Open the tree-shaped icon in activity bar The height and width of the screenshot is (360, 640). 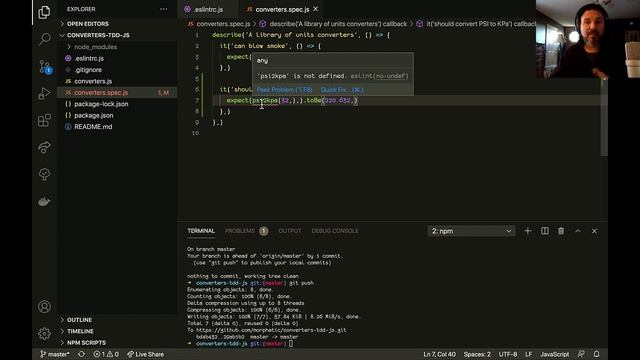click(x=44, y=174)
